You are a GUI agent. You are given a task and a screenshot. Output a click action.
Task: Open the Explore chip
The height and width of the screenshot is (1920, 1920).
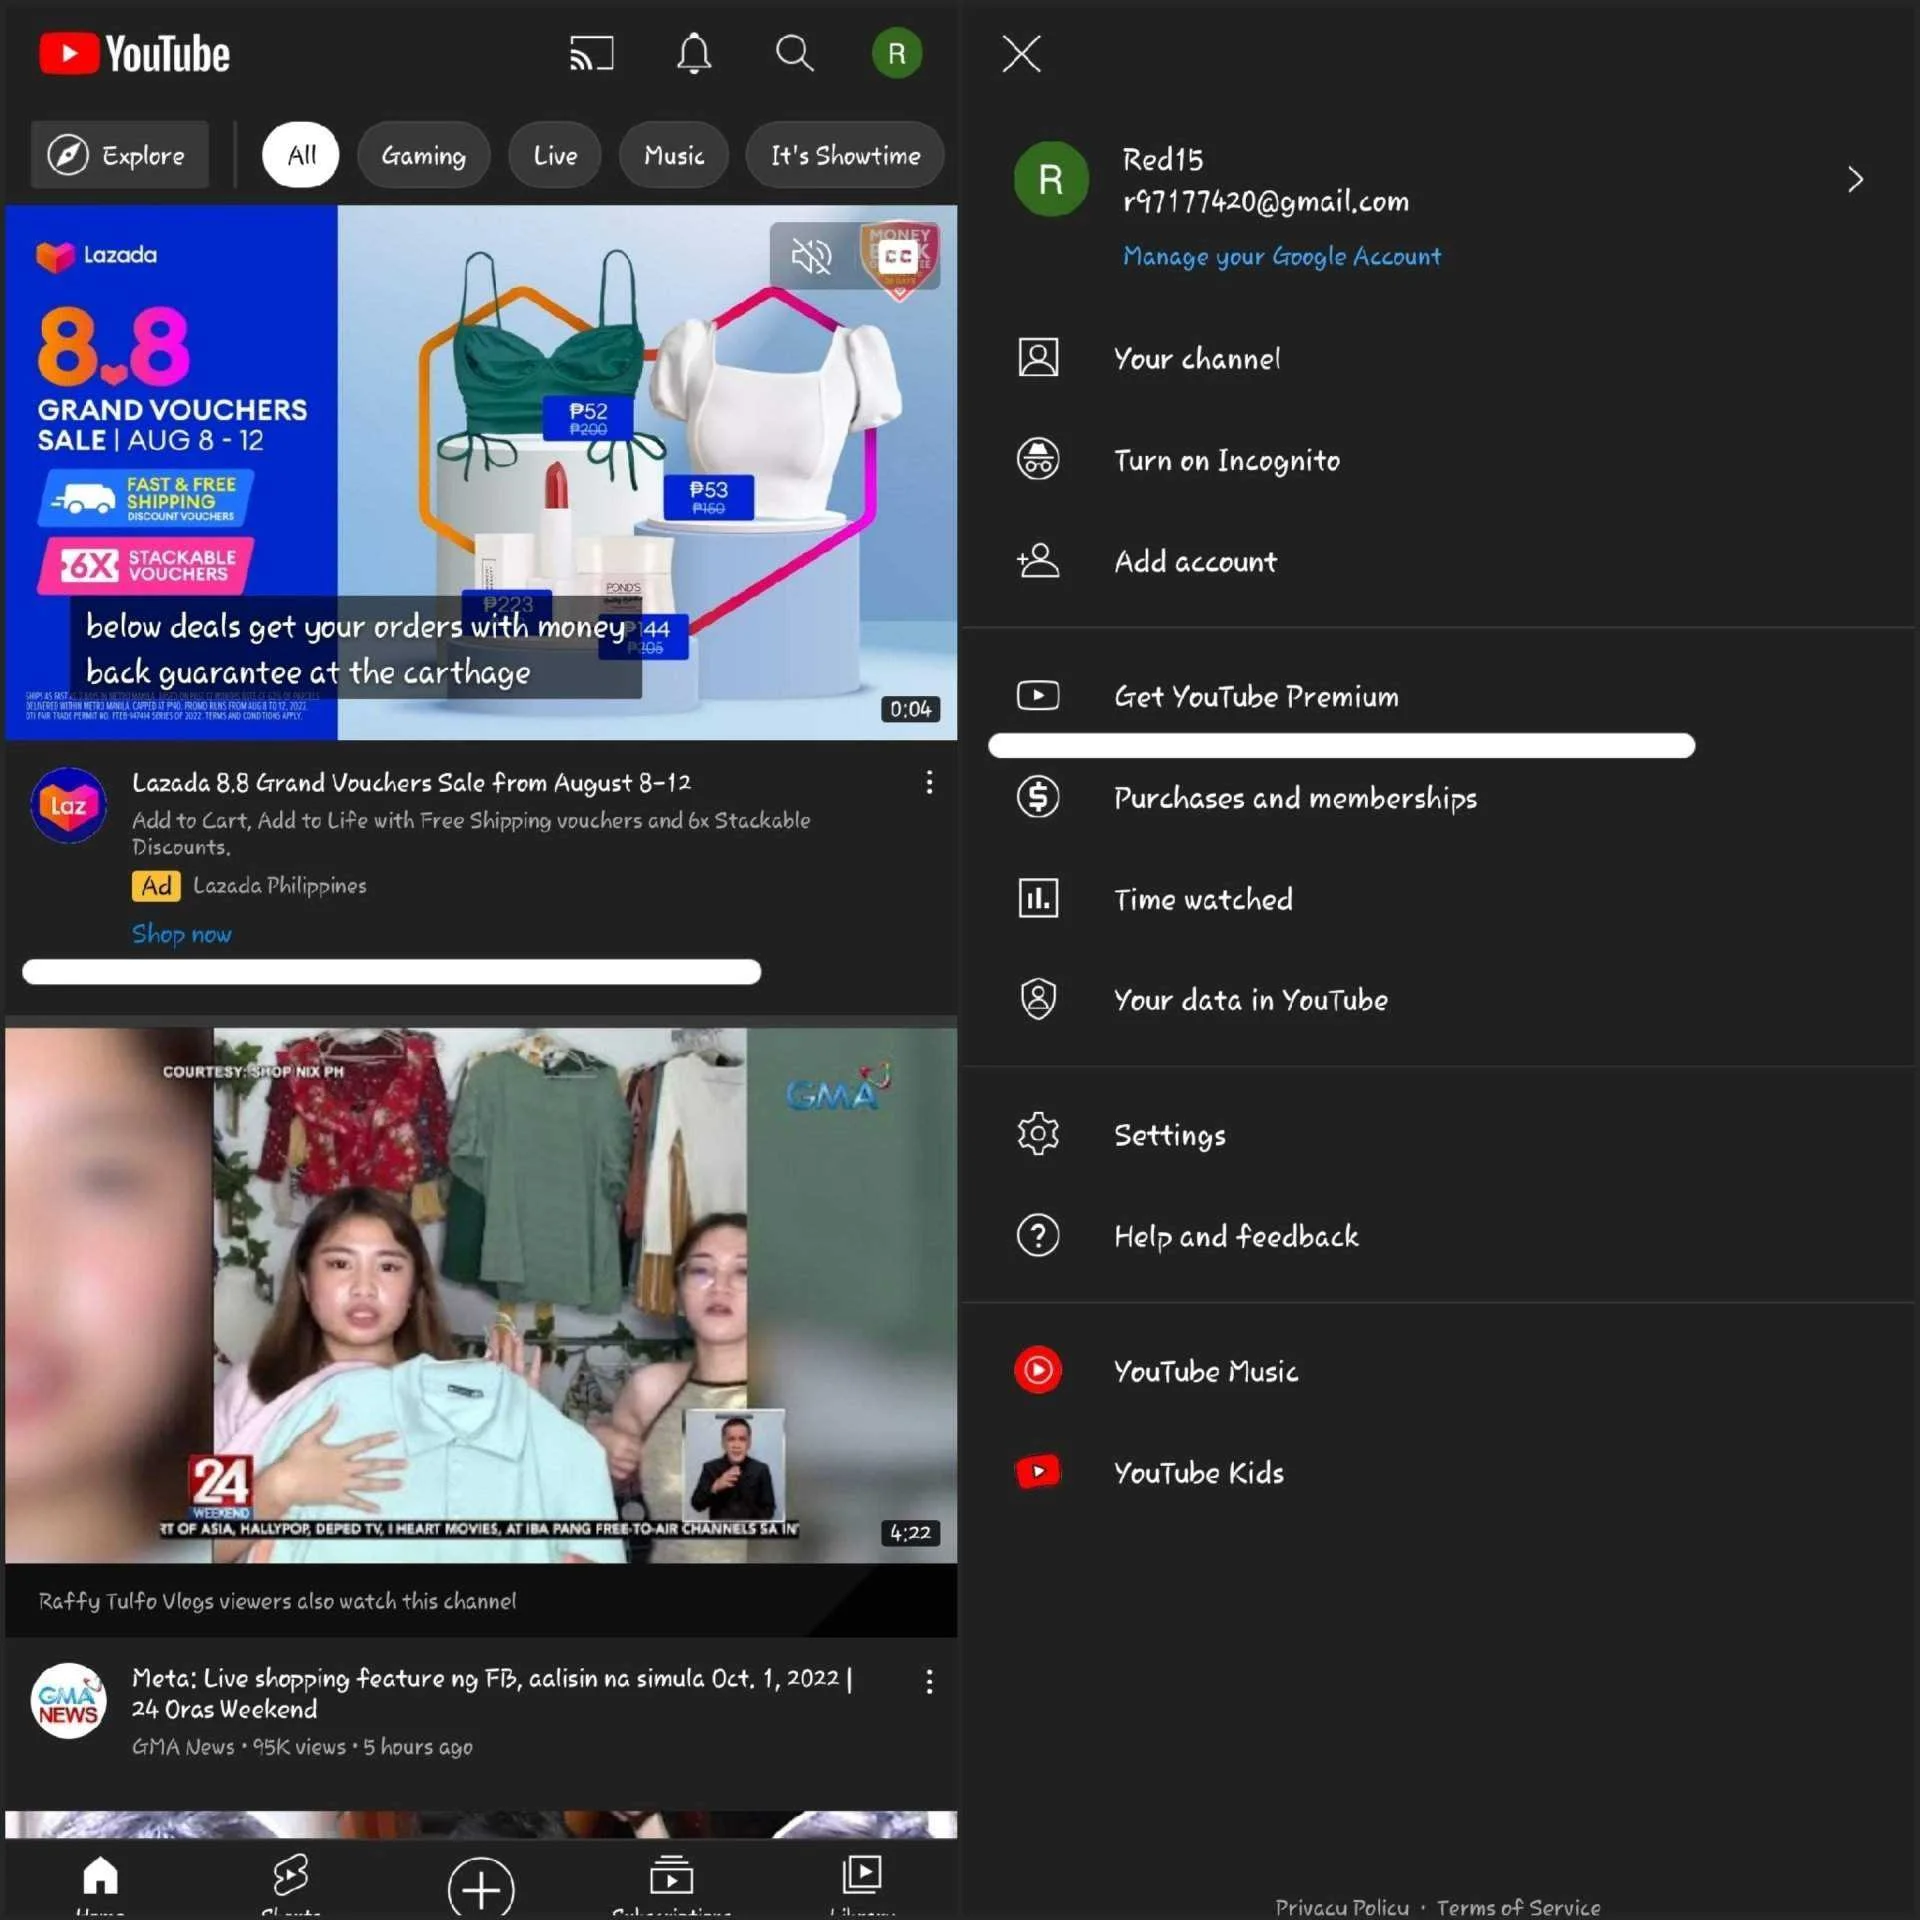pyautogui.click(x=120, y=155)
